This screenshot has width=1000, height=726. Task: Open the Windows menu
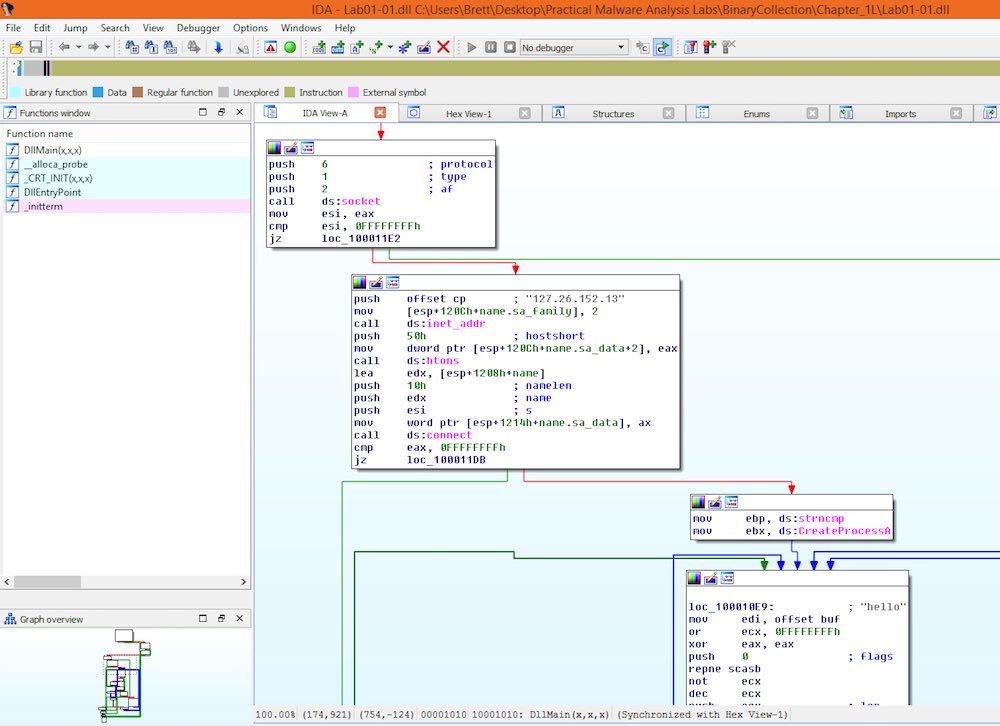(301, 28)
